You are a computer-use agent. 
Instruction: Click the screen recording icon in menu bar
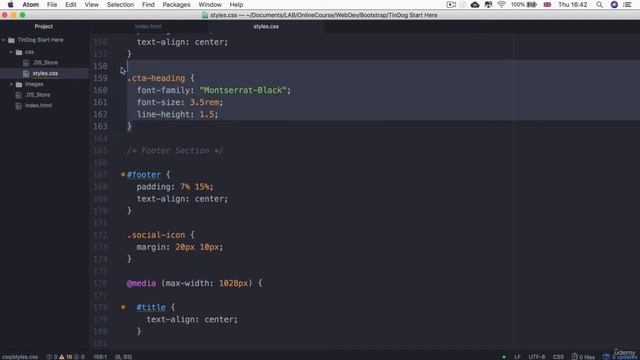(451, 4)
